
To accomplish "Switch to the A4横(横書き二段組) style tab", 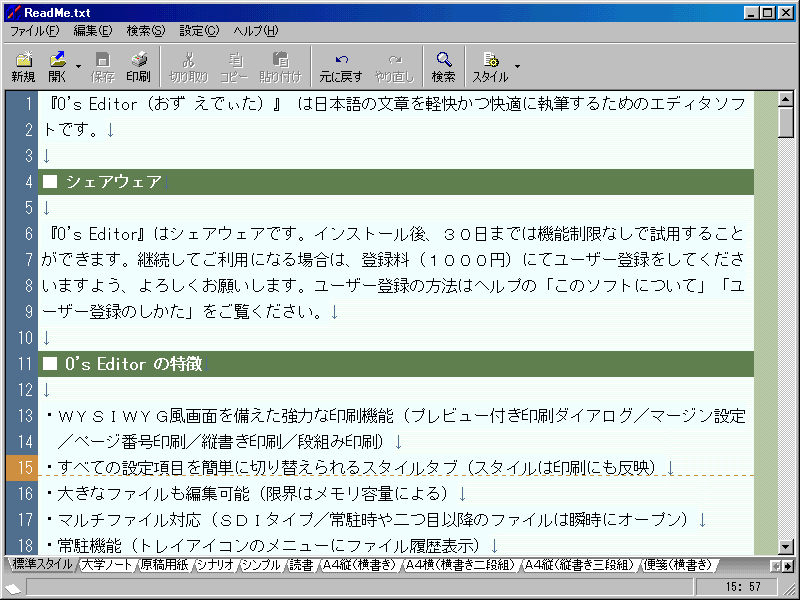I will pos(461,565).
